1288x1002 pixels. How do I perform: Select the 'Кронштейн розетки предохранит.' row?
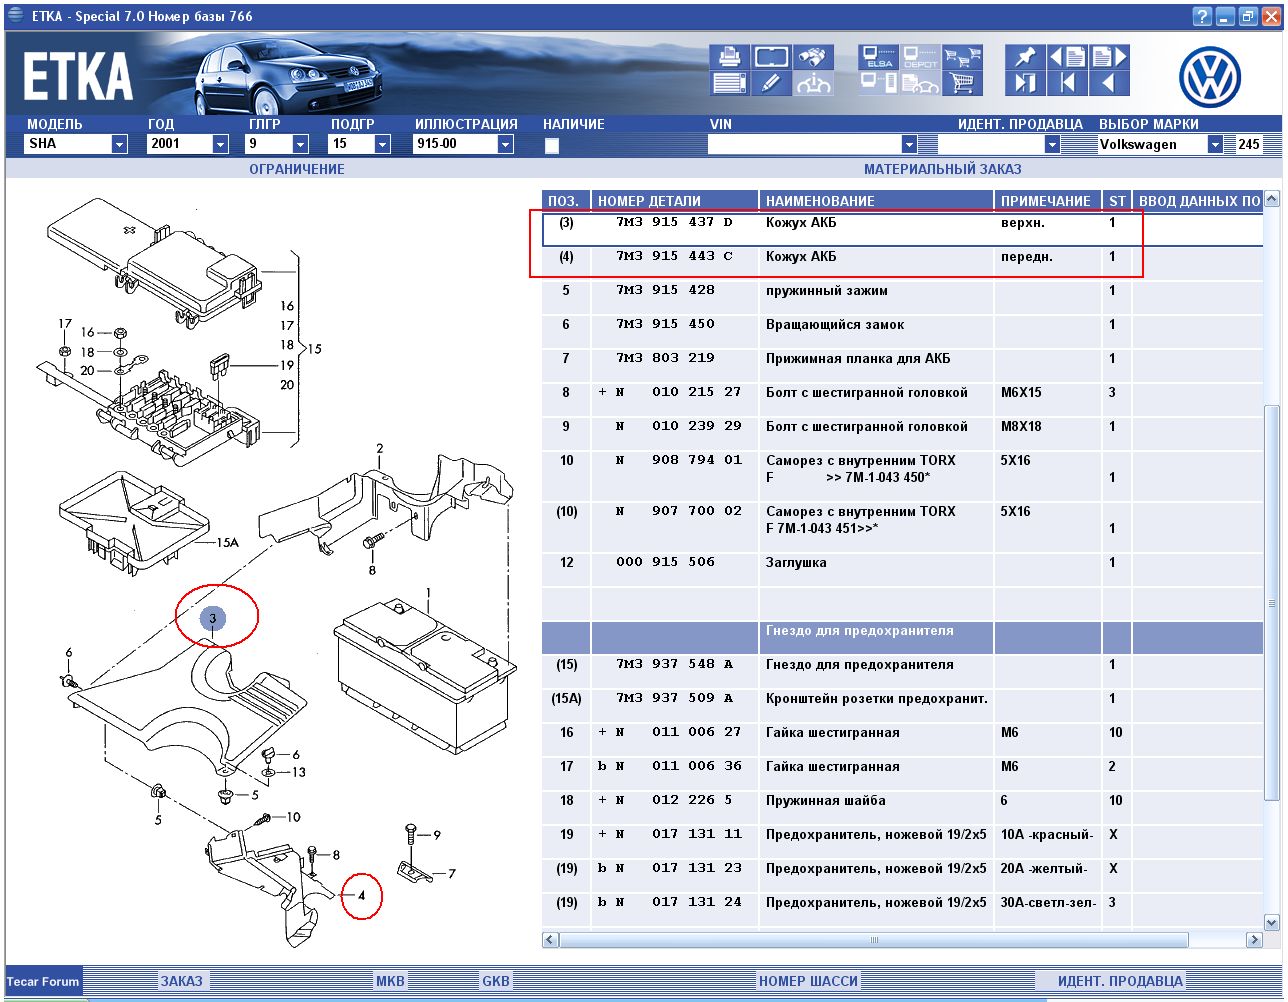pos(903,705)
